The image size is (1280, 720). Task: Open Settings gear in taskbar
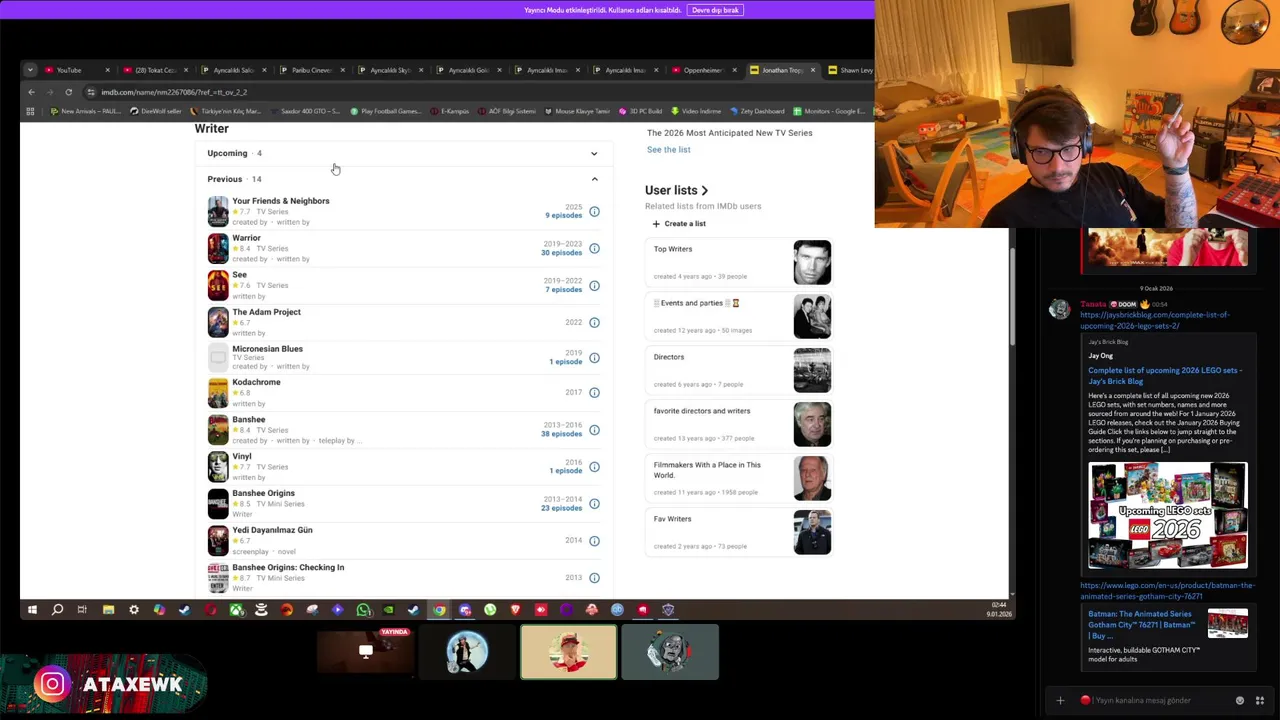pyautogui.click(x=134, y=610)
